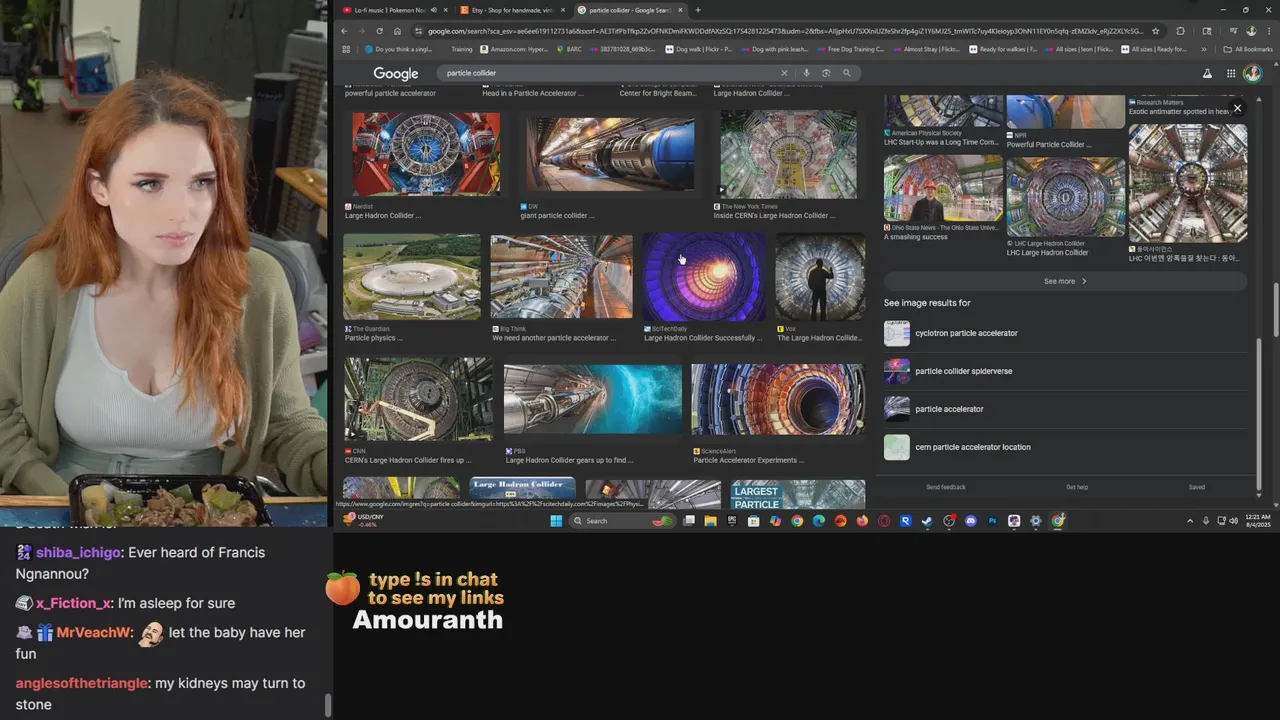Open Discord from taskbar
The image size is (1280, 720).
(970, 521)
